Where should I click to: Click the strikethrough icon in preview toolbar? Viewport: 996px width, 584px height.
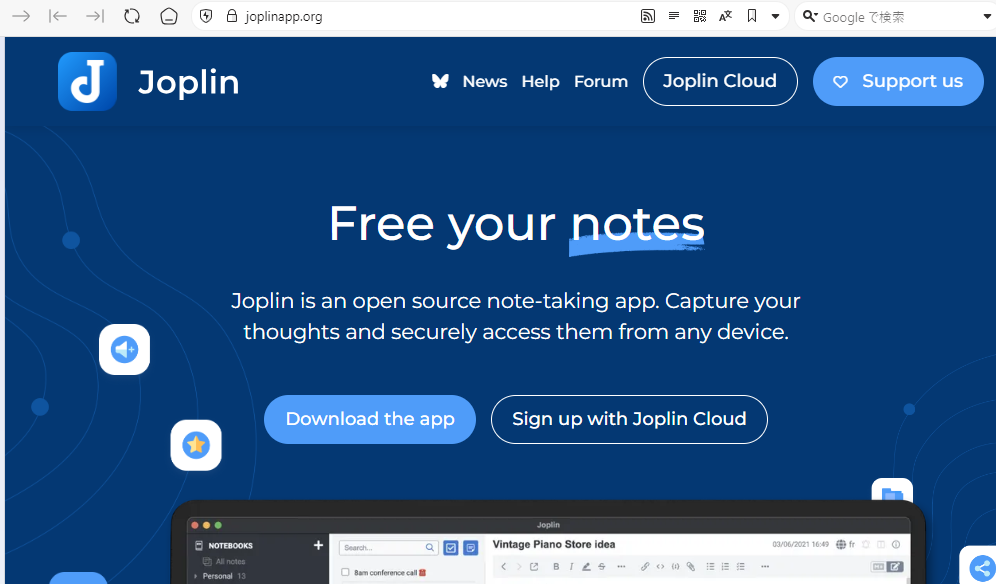click(602, 566)
